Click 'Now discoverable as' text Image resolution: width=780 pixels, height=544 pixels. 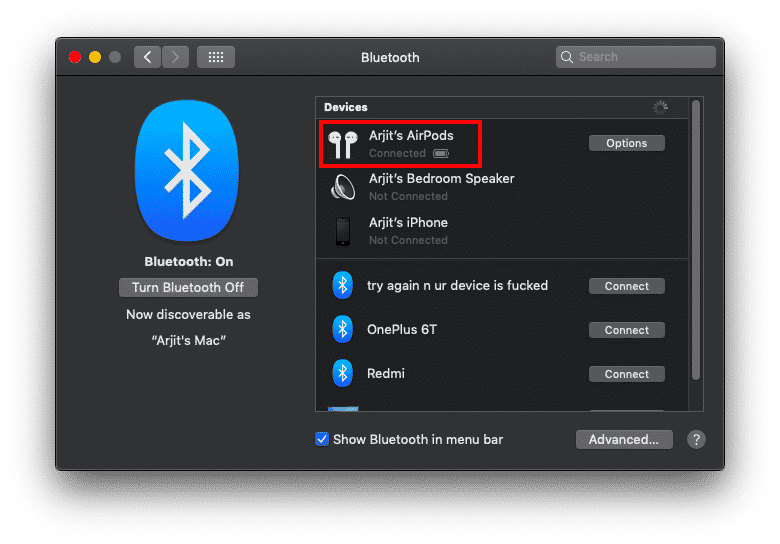[188, 315]
